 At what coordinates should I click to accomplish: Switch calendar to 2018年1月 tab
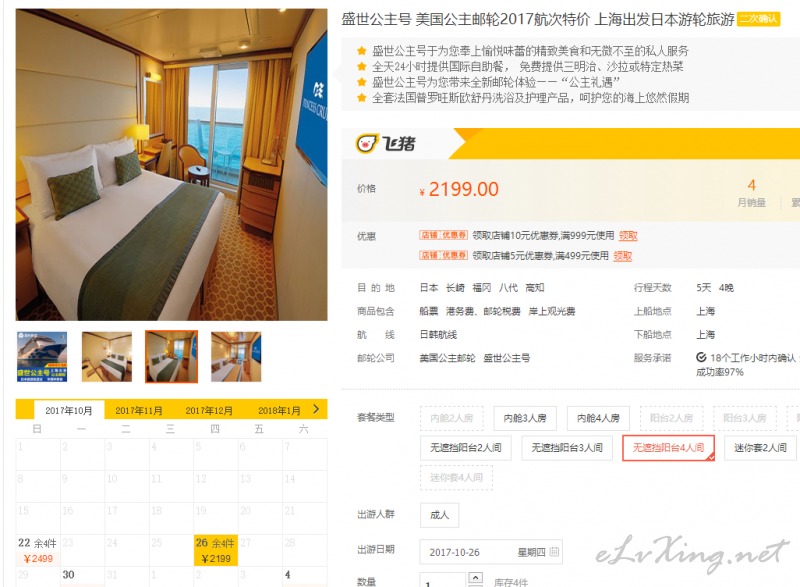pyautogui.click(x=279, y=411)
